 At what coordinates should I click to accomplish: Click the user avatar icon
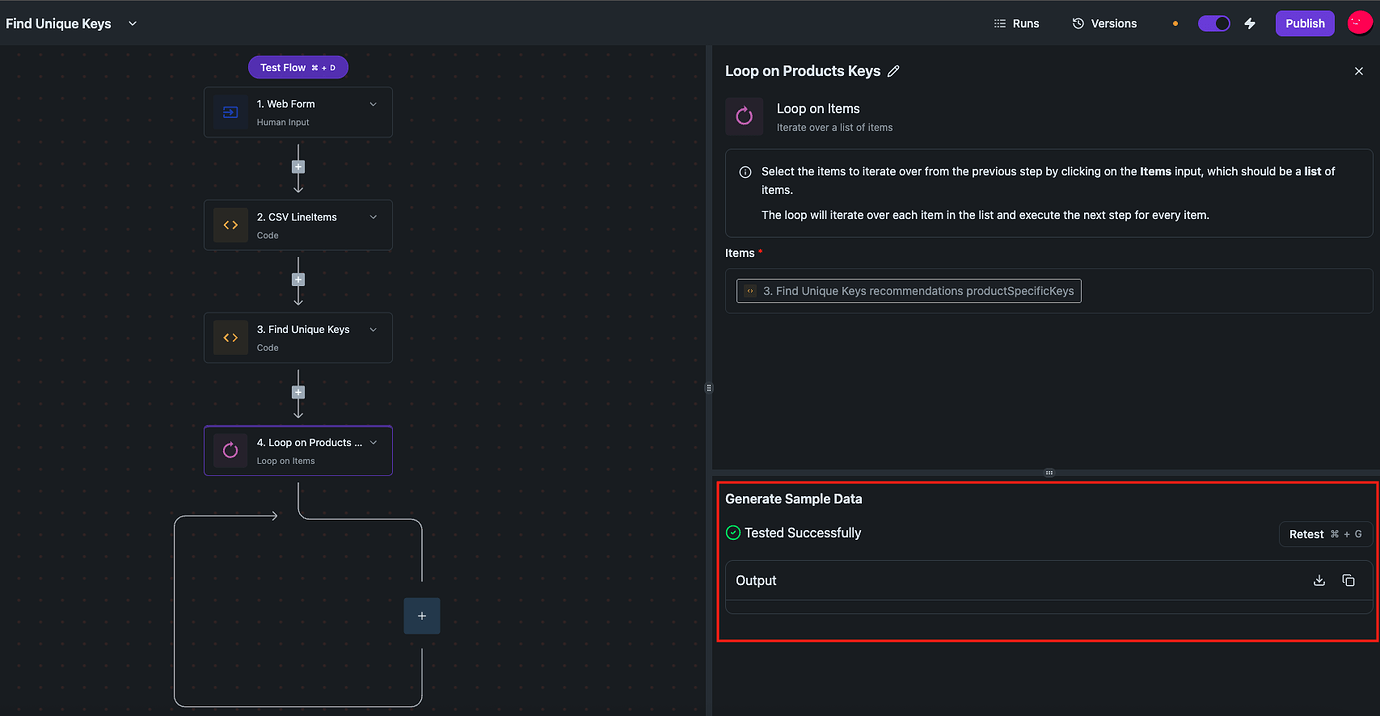(x=1359, y=23)
